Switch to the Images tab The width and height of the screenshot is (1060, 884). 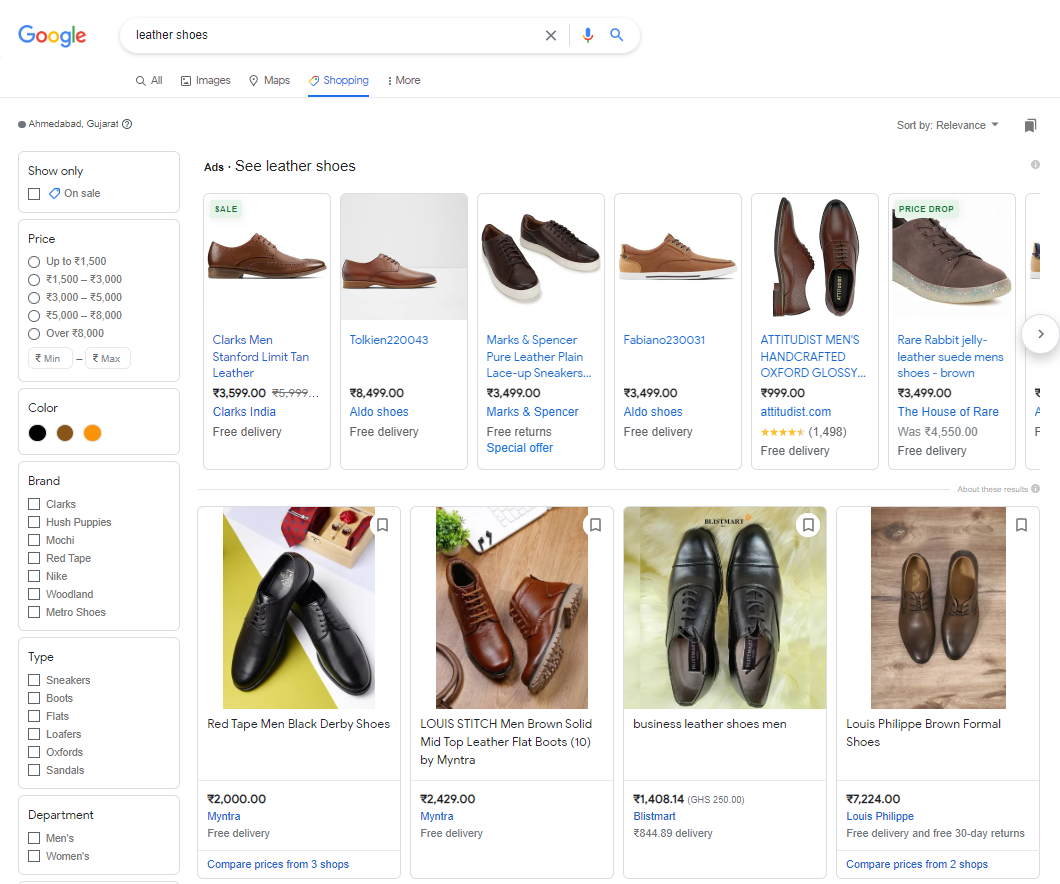point(206,80)
